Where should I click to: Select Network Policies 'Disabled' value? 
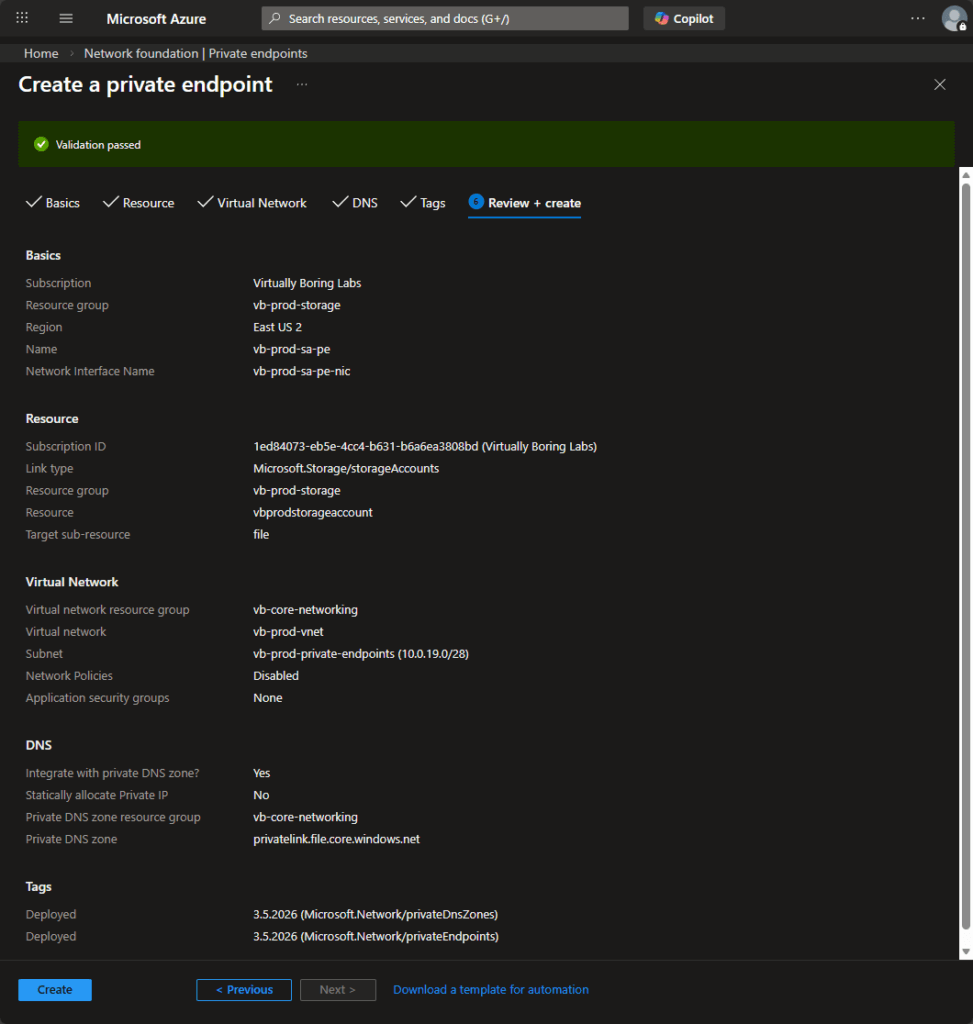[276, 676]
